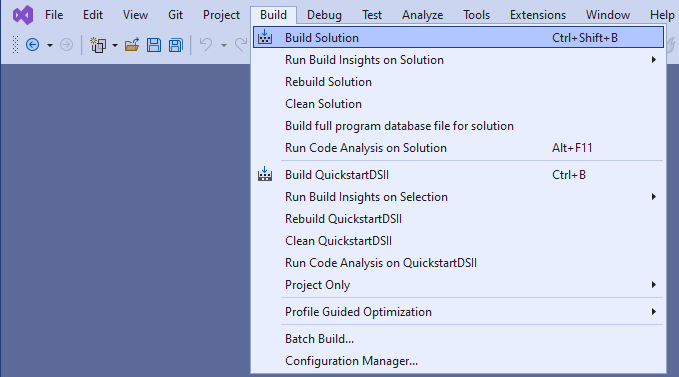Choose Build full program database file for solution
Image resolution: width=679 pixels, height=377 pixels.
(458, 126)
